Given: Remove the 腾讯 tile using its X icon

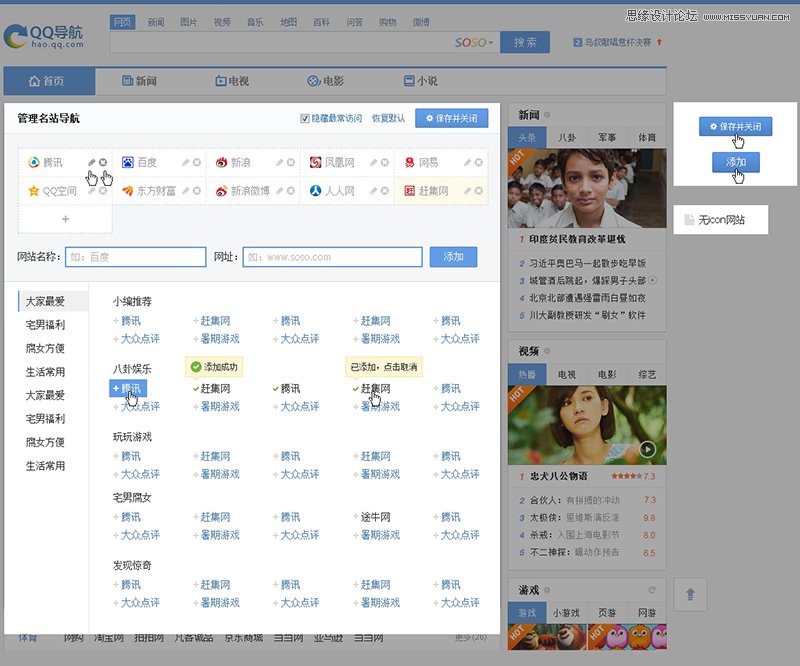Looking at the screenshot, I should [x=103, y=162].
